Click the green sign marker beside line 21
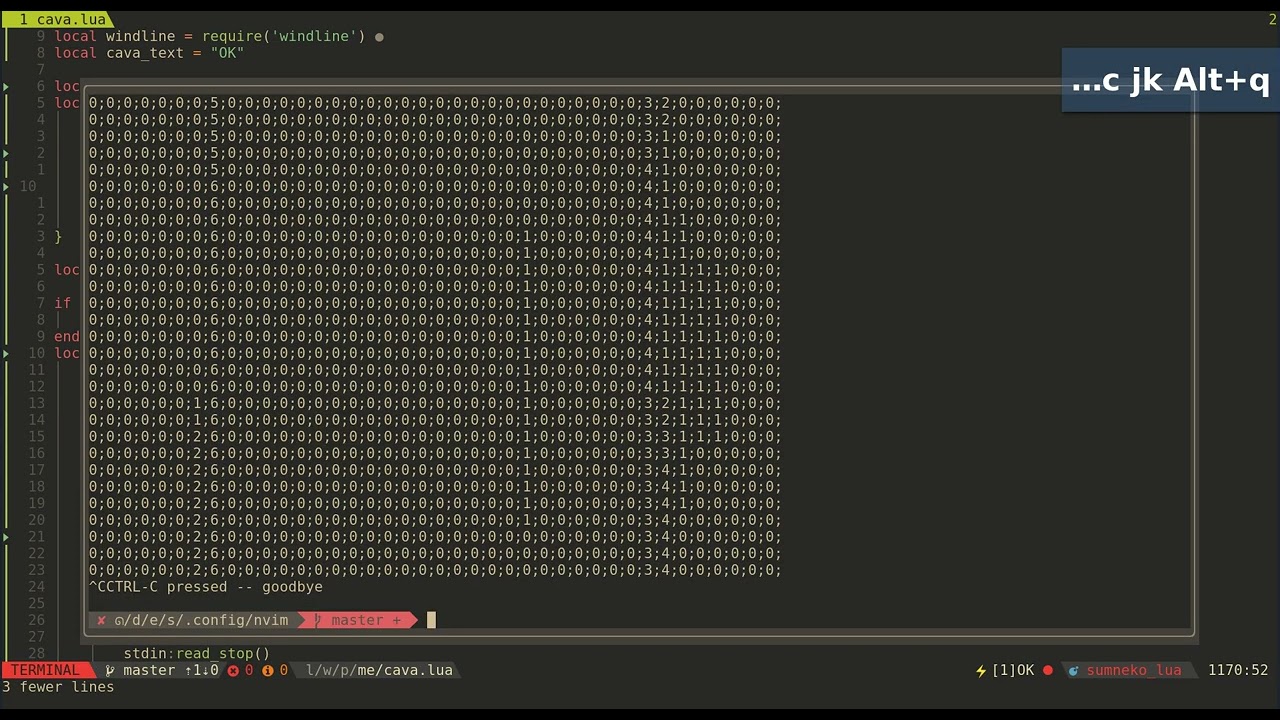Screen dimensions: 1280x720 (6, 537)
